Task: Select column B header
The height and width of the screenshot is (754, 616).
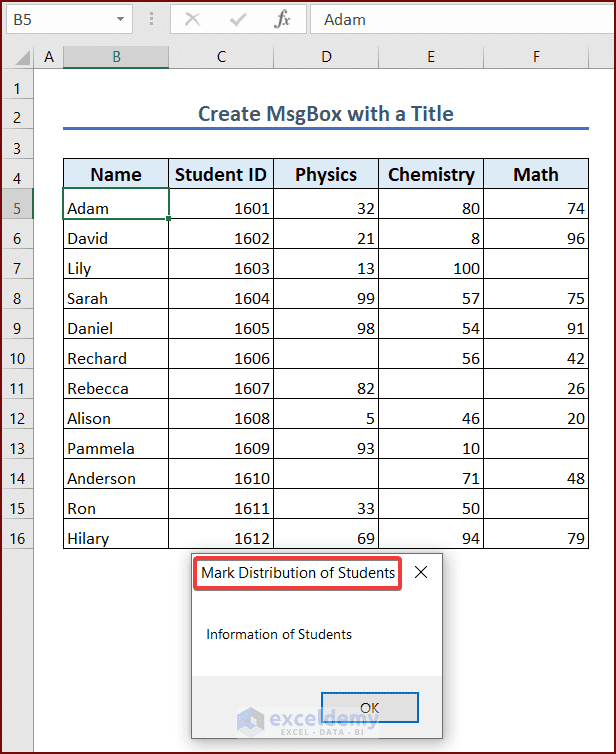Action: tap(116, 57)
